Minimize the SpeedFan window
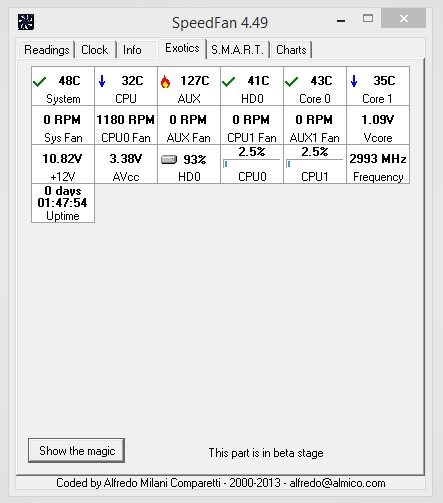Screen dimensions: 443x503 point(341,21)
